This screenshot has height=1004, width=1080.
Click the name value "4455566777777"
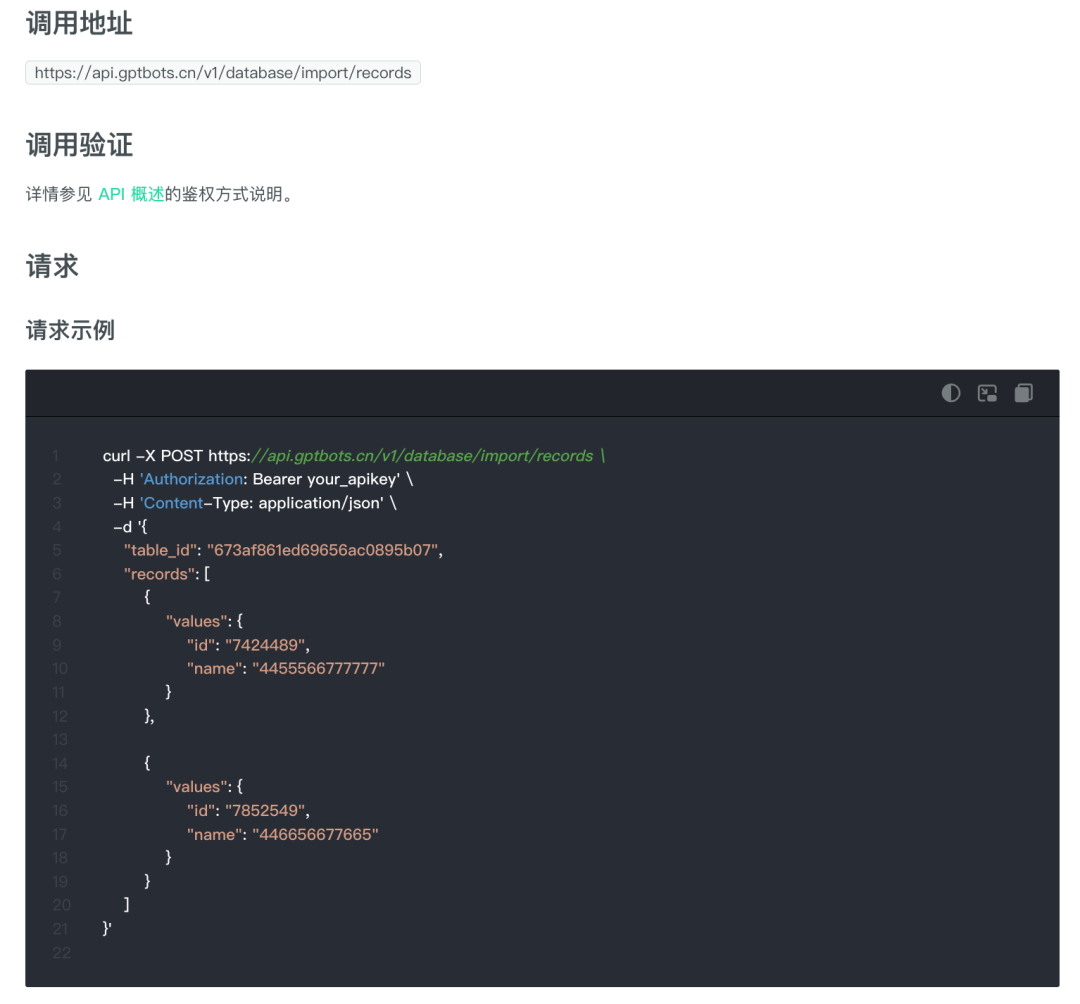[x=318, y=669]
